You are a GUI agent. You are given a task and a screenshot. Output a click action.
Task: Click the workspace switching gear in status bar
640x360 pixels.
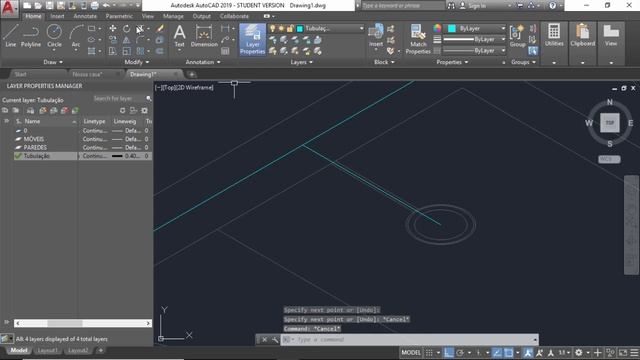(579, 353)
